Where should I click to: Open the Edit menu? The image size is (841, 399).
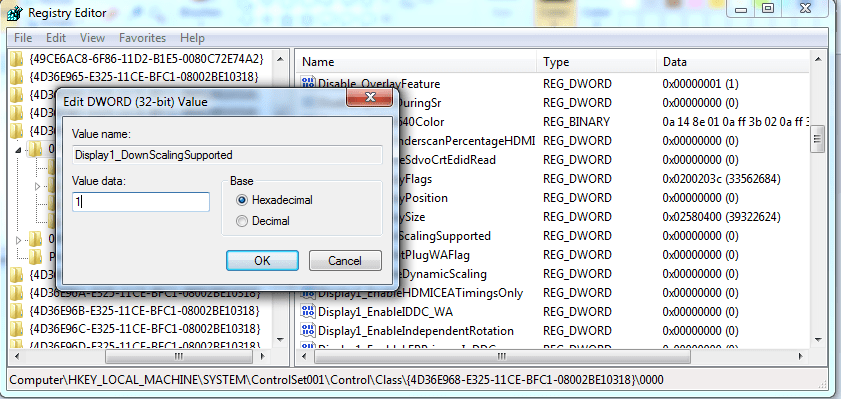tap(56, 38)
